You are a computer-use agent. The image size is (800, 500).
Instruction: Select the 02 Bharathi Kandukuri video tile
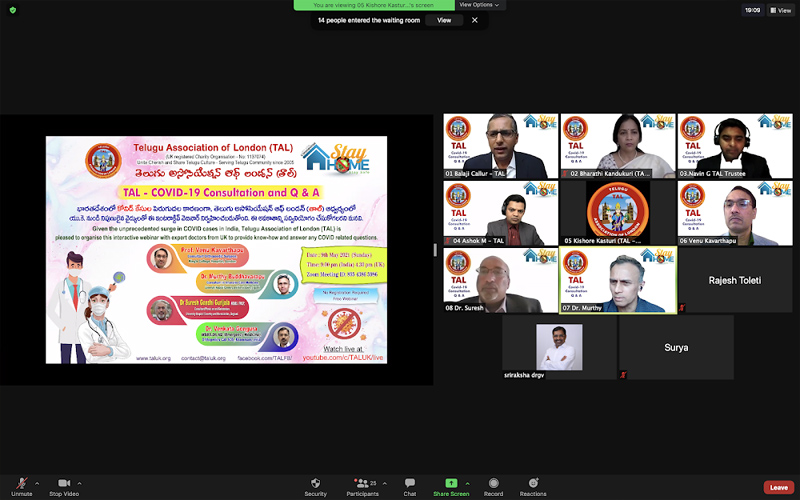[618, 146]
